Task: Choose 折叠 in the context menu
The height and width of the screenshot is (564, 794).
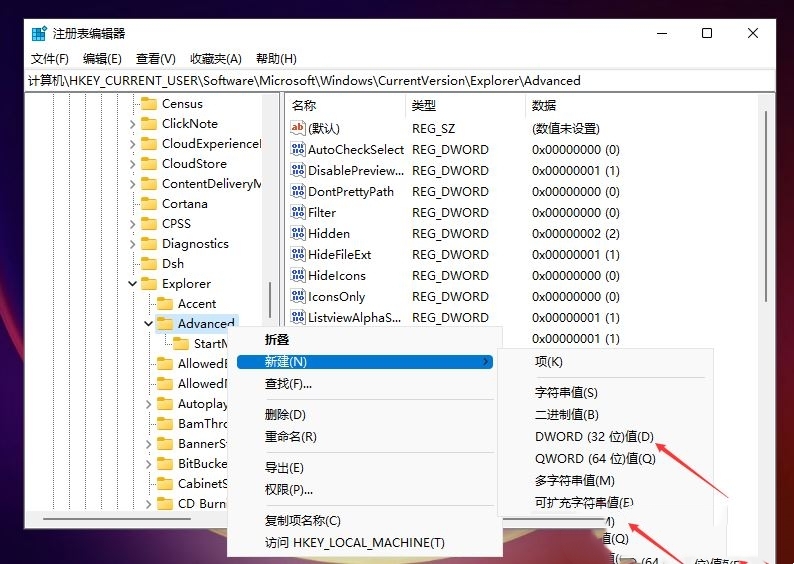Action: [365, 340]
